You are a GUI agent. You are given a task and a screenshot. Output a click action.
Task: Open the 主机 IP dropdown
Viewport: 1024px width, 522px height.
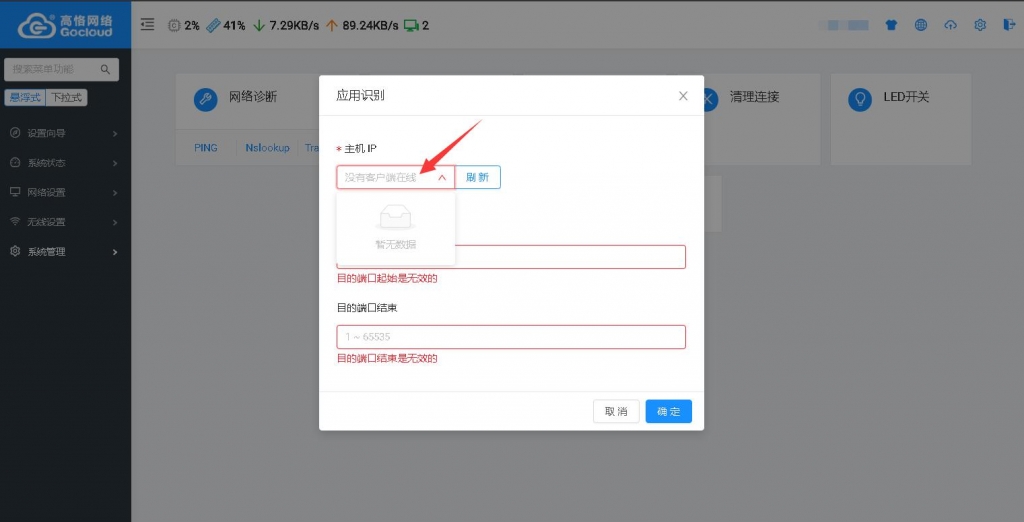(395, 177)
